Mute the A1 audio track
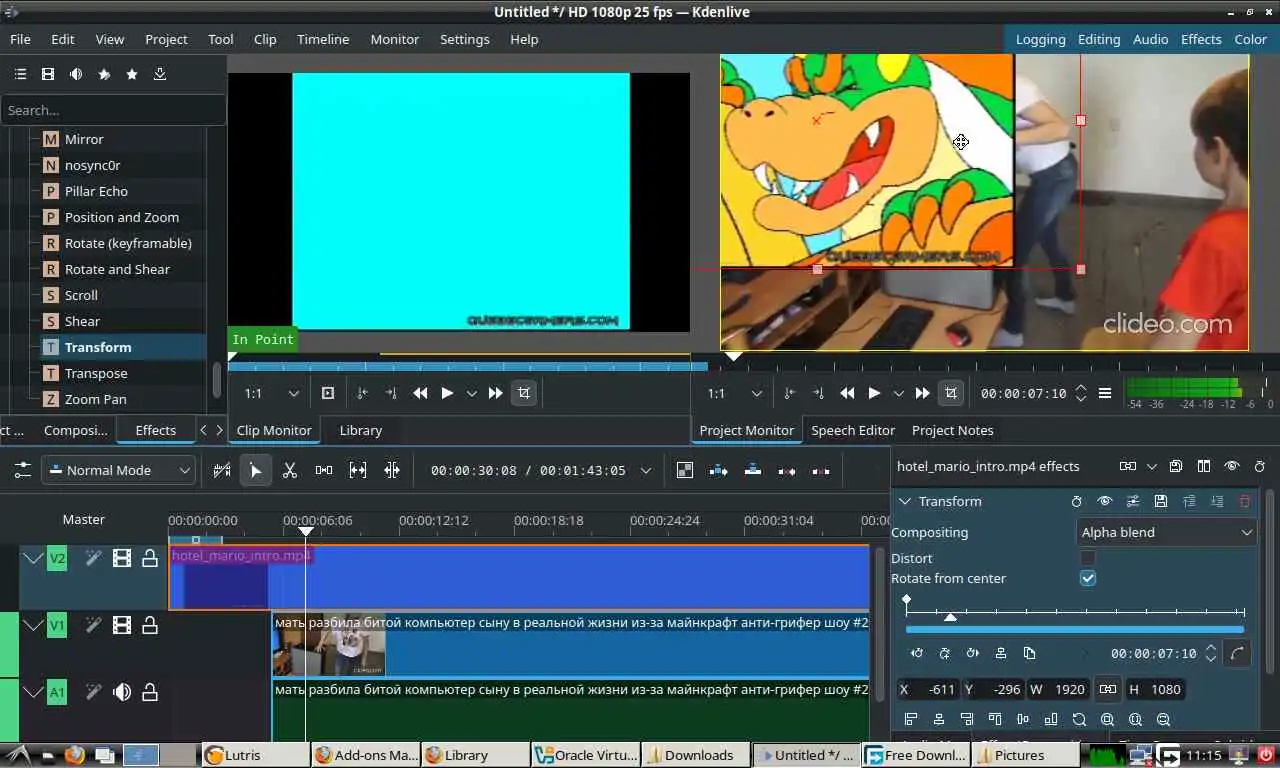 (x=122, y=691)
